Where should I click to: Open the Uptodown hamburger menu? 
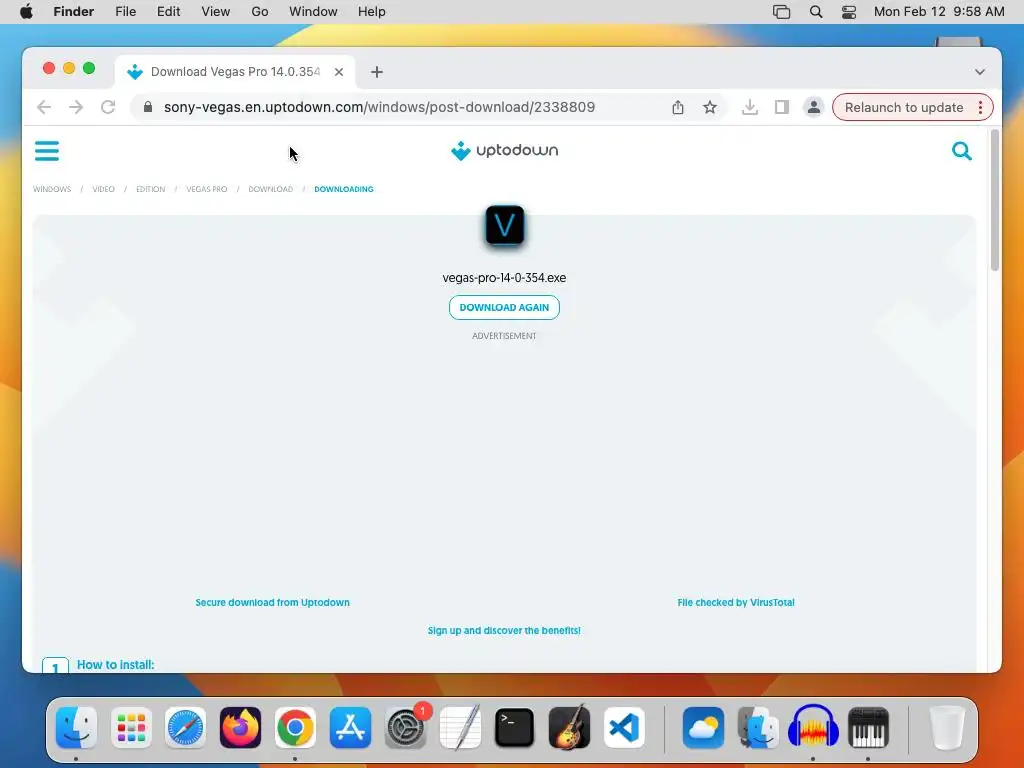coord(46,151)
